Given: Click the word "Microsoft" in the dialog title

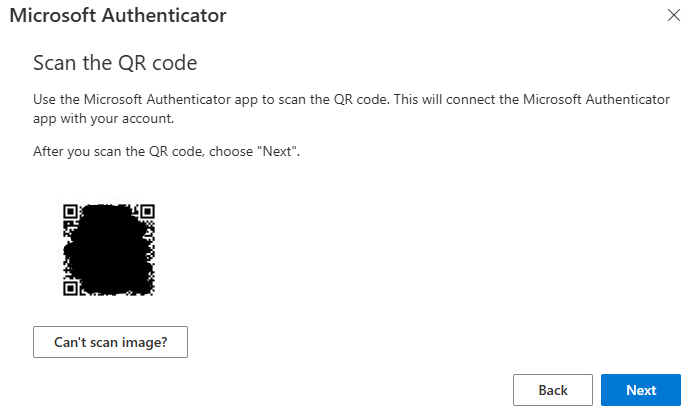Looking at the screenshot, I should point(53,15).
